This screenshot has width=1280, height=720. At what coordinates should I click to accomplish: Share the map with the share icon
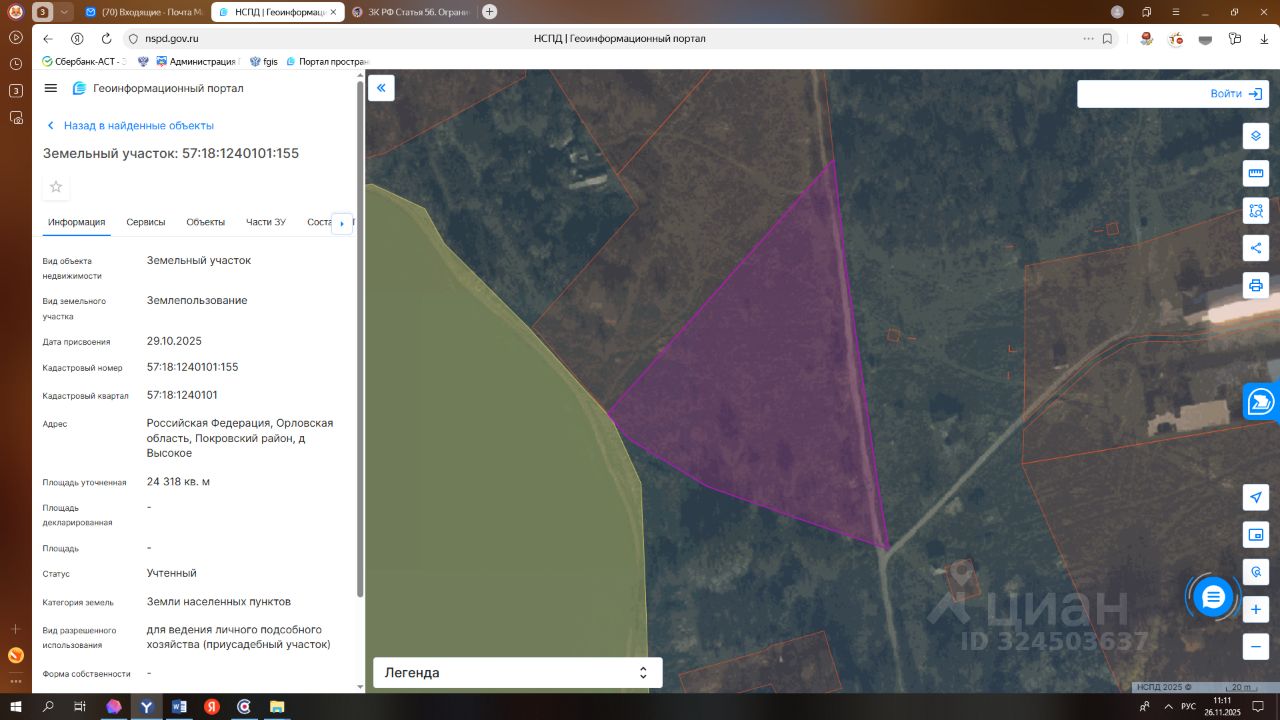point(1256,248)
